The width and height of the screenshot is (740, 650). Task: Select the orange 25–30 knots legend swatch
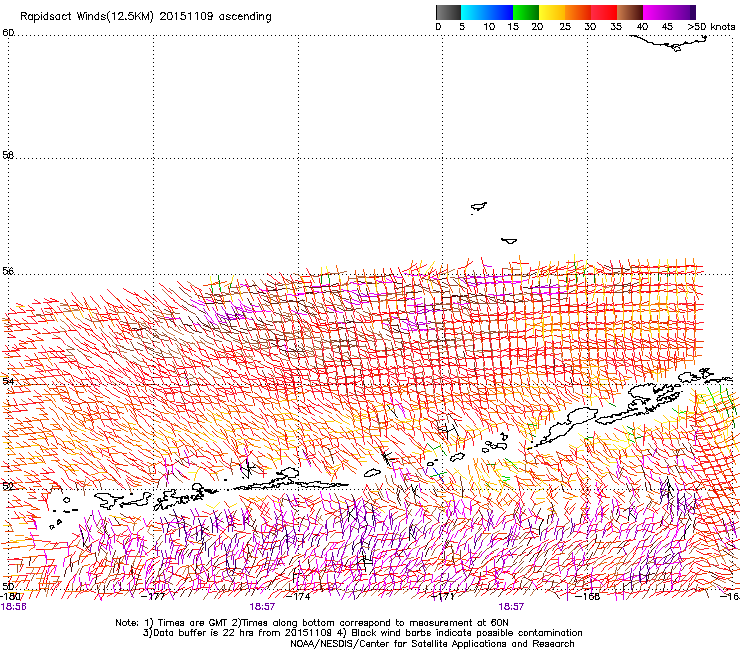(x=578, y=12)
